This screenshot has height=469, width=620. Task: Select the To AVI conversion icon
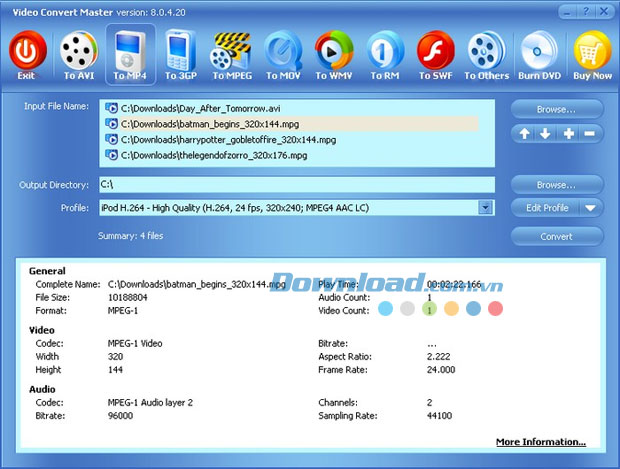pos(79,50)
